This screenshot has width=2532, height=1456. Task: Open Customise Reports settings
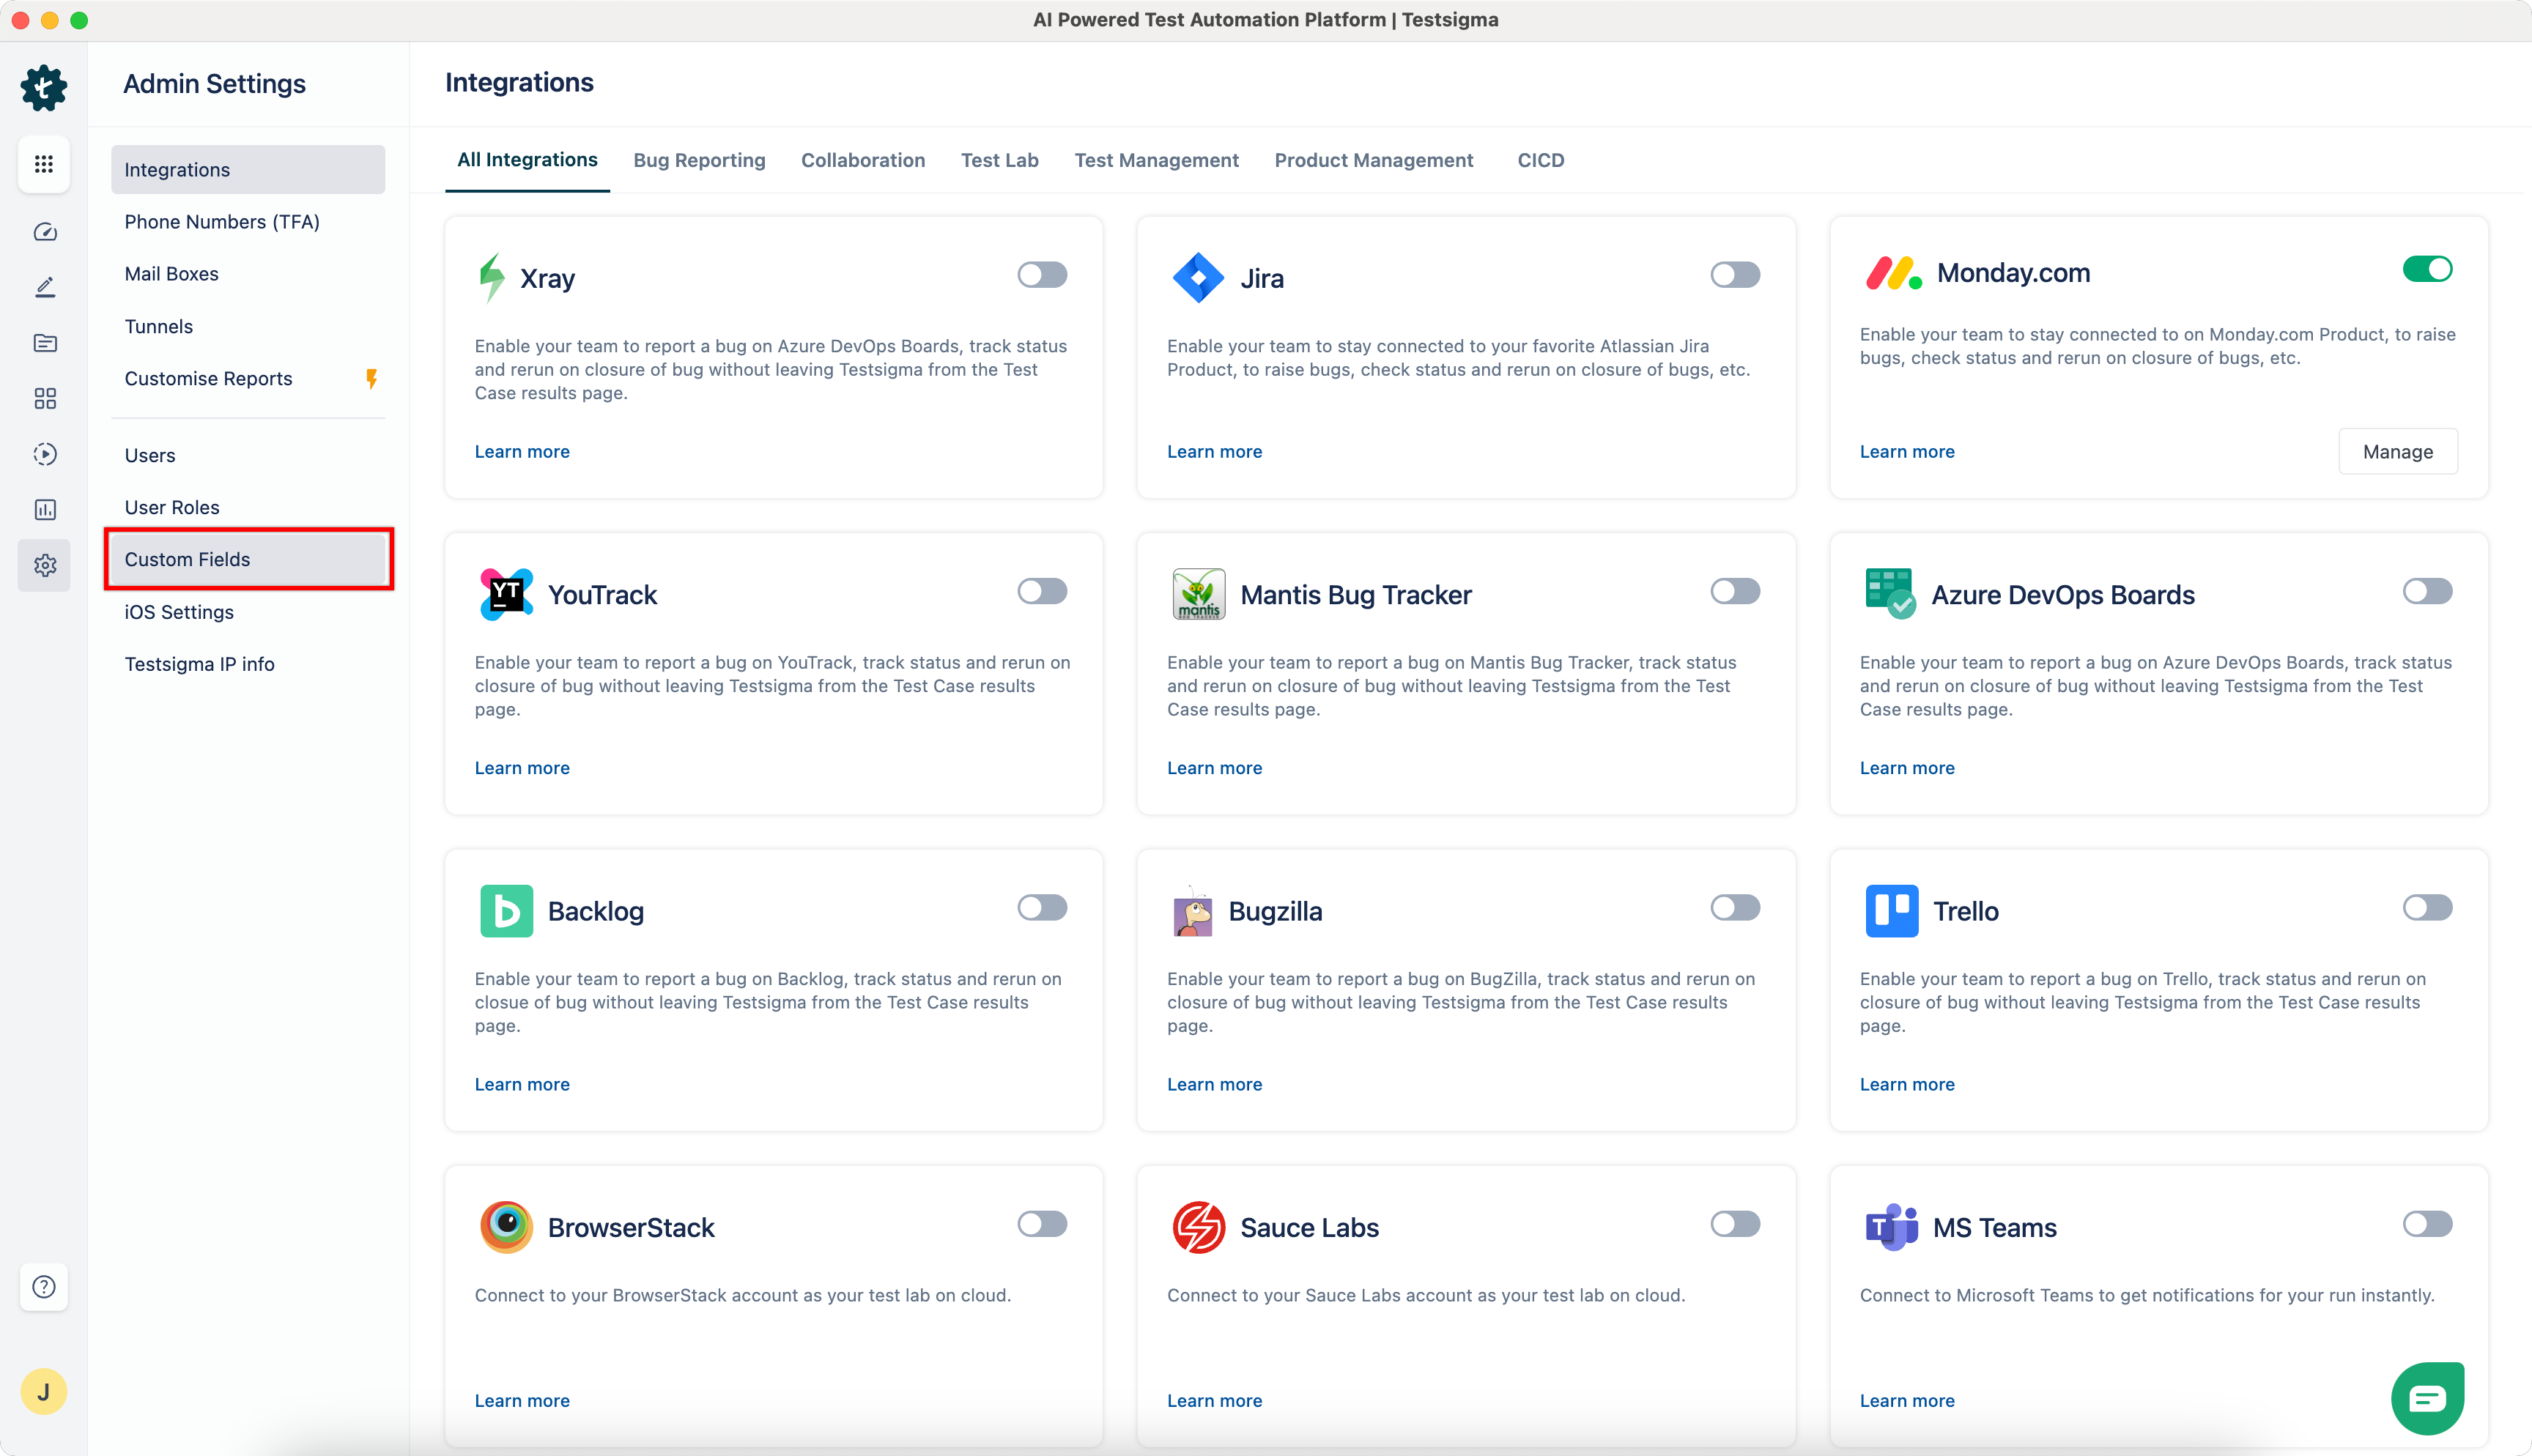point(248,379)
